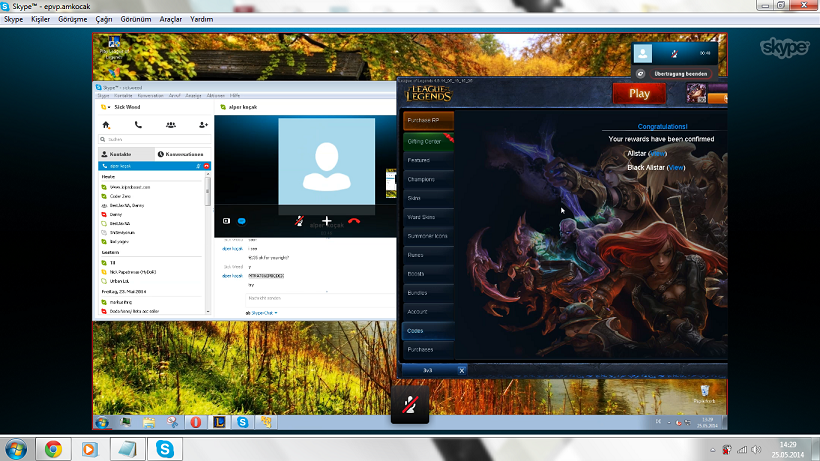
Task: Click the Play button in League of Legends
Action: click(639, 94)
